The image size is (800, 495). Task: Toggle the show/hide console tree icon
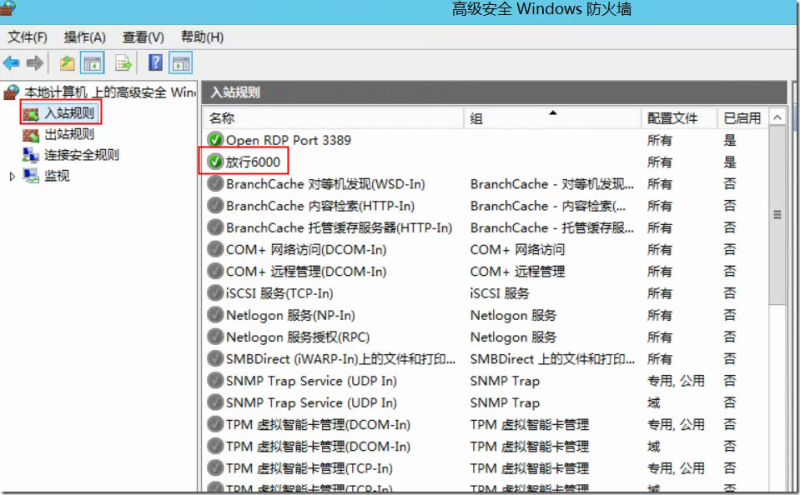click(x=92, y=63)
